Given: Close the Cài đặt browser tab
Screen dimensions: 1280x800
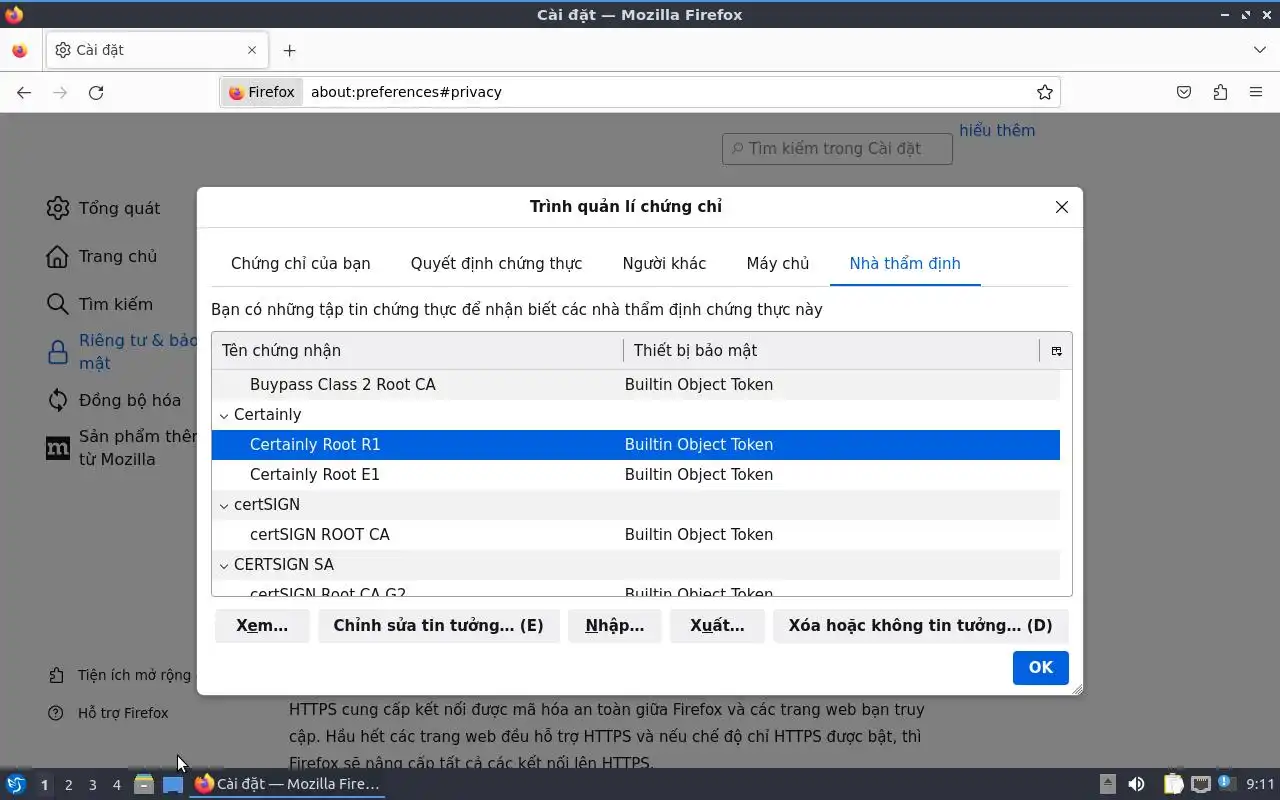Looking at the screenshot, I should 252,50.
